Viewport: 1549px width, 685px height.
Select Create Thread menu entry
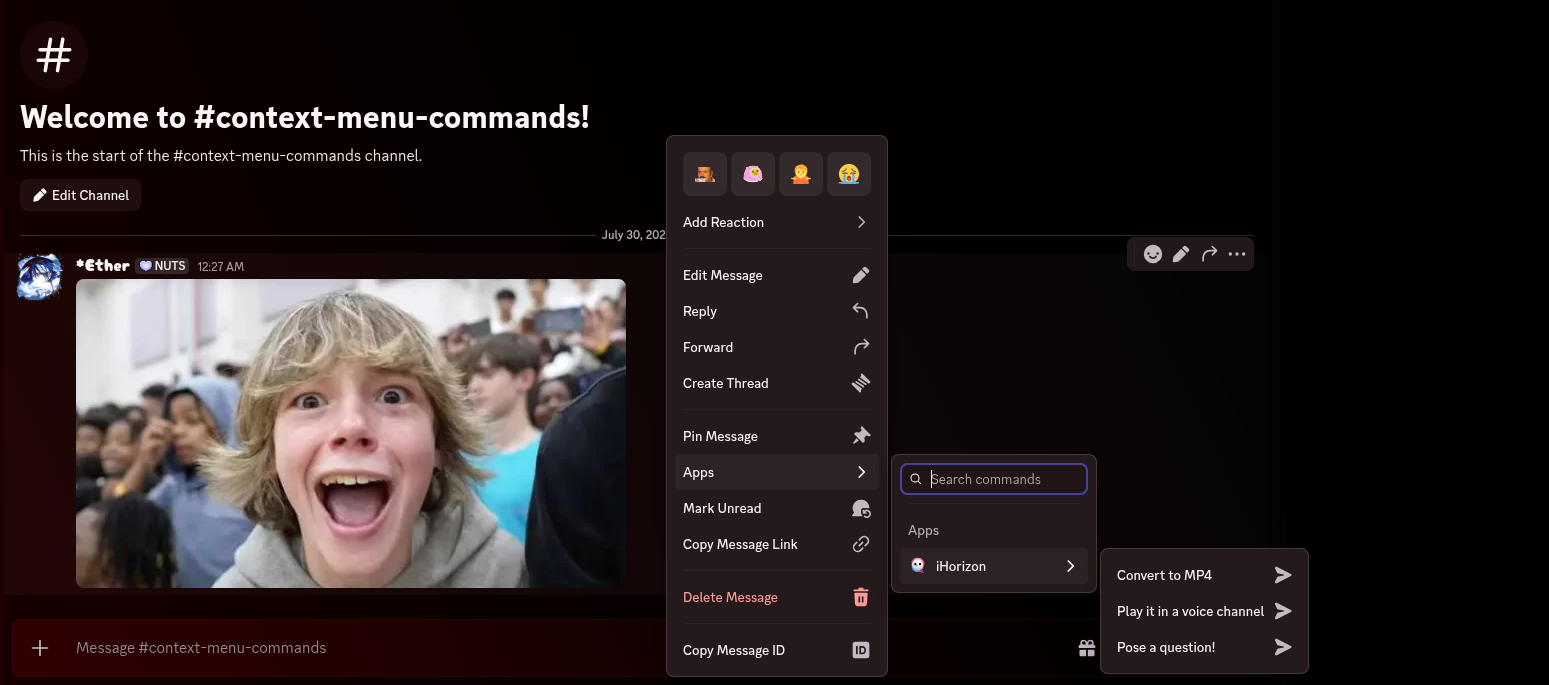777,383
